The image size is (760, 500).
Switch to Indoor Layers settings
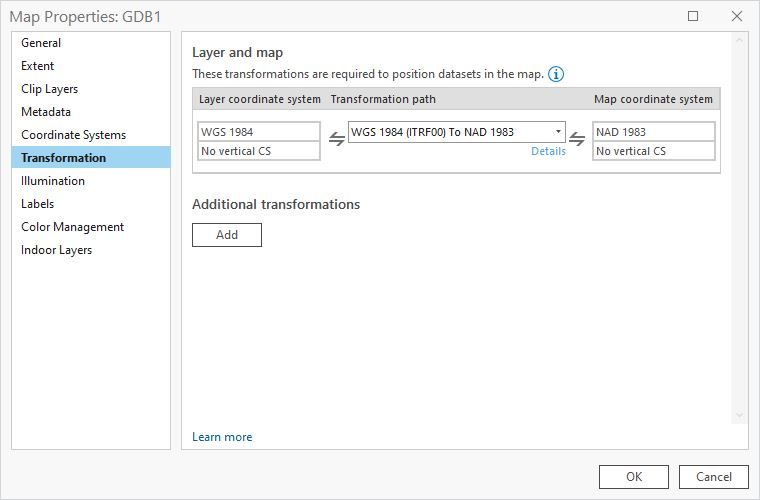pos(56,250)
